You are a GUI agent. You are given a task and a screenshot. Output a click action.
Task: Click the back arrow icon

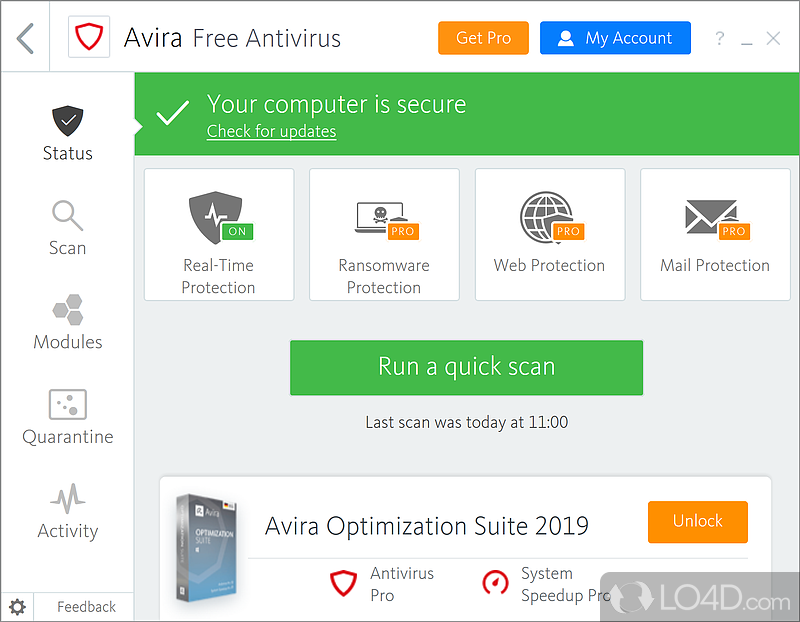[x=26, y=39]
